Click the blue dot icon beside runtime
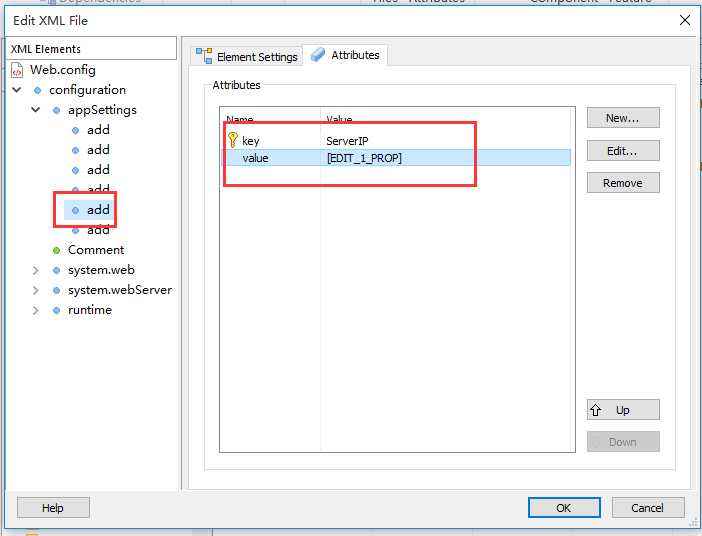 click(56, 310)
